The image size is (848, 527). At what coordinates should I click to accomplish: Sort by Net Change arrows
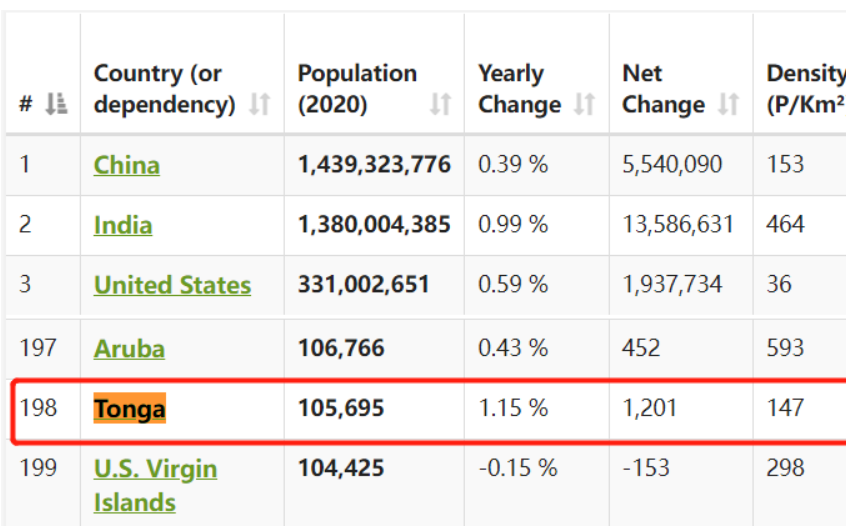(729, 104)
